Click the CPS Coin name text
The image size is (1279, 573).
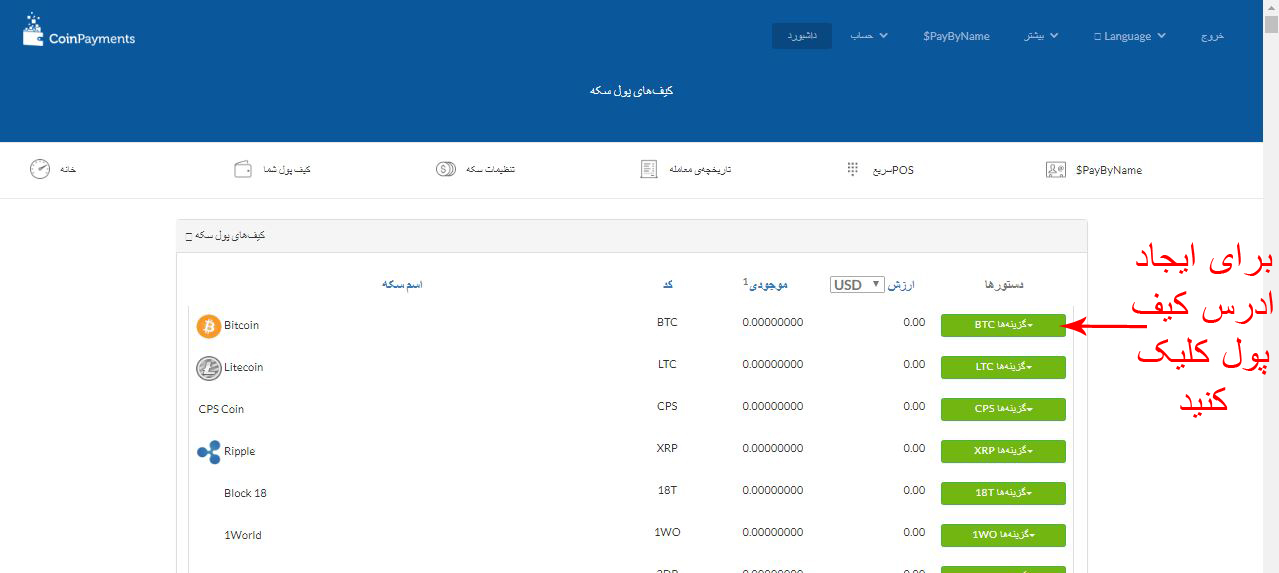221,410
